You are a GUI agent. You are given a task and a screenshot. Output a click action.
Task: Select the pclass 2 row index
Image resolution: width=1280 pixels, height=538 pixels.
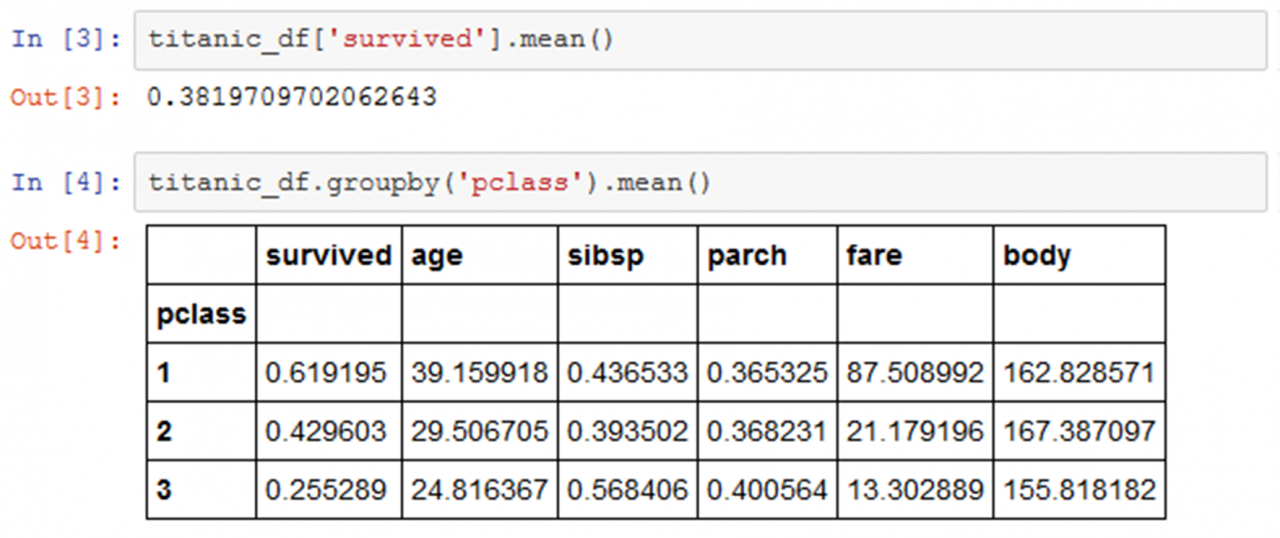(x=164, y=432)
